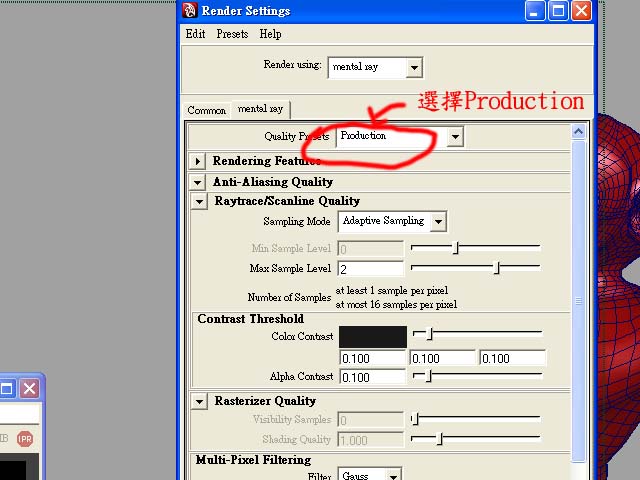The height and width of the screenshot is (480, 640).
Task: Click the 'at least 1 sample per pixel' text
Action: coord(391,290)
